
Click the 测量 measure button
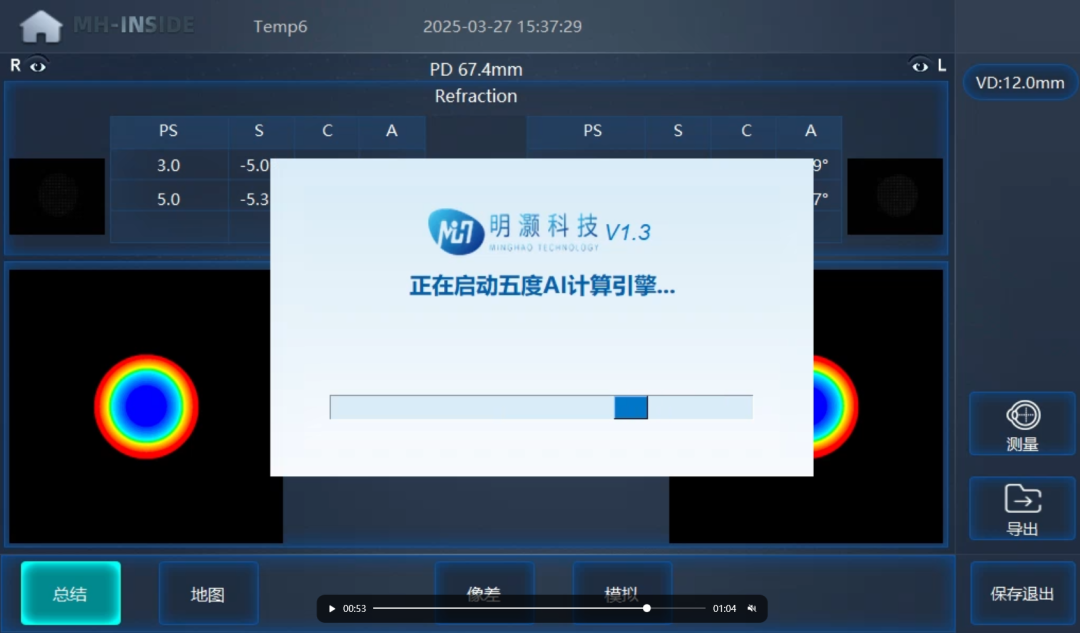1022,424
